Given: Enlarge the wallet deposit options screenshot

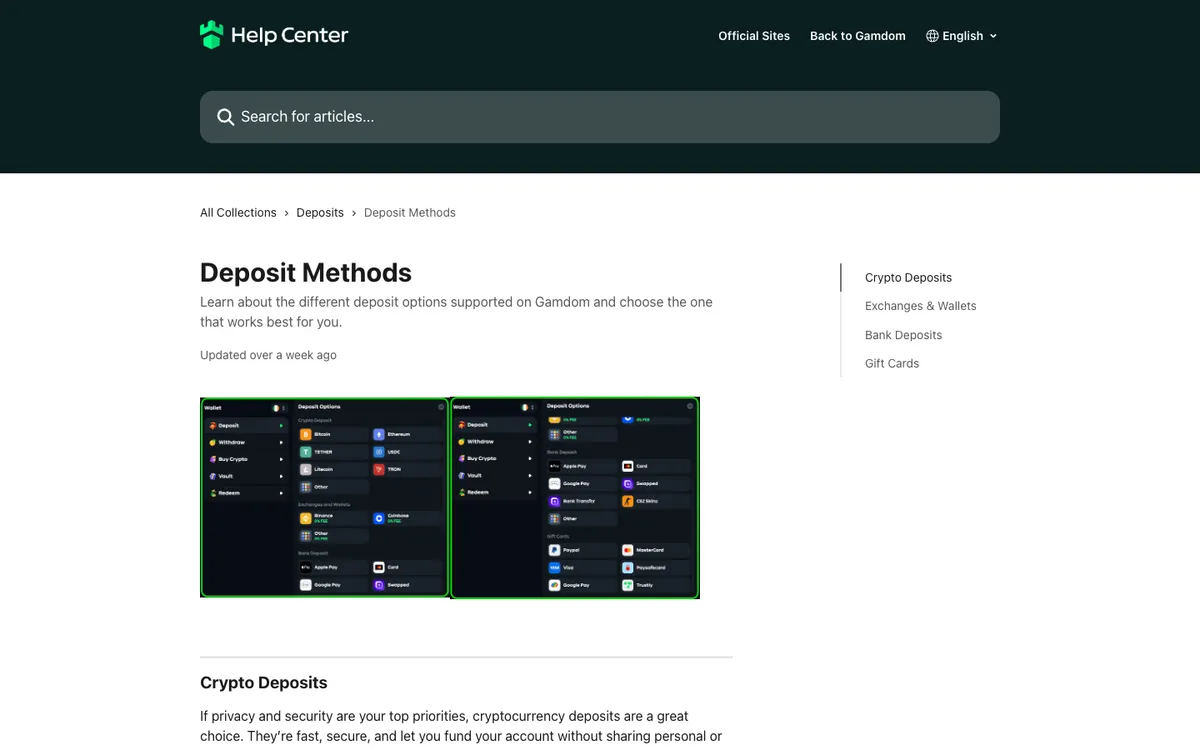Looking at the screenshot, I should [450, 498].
